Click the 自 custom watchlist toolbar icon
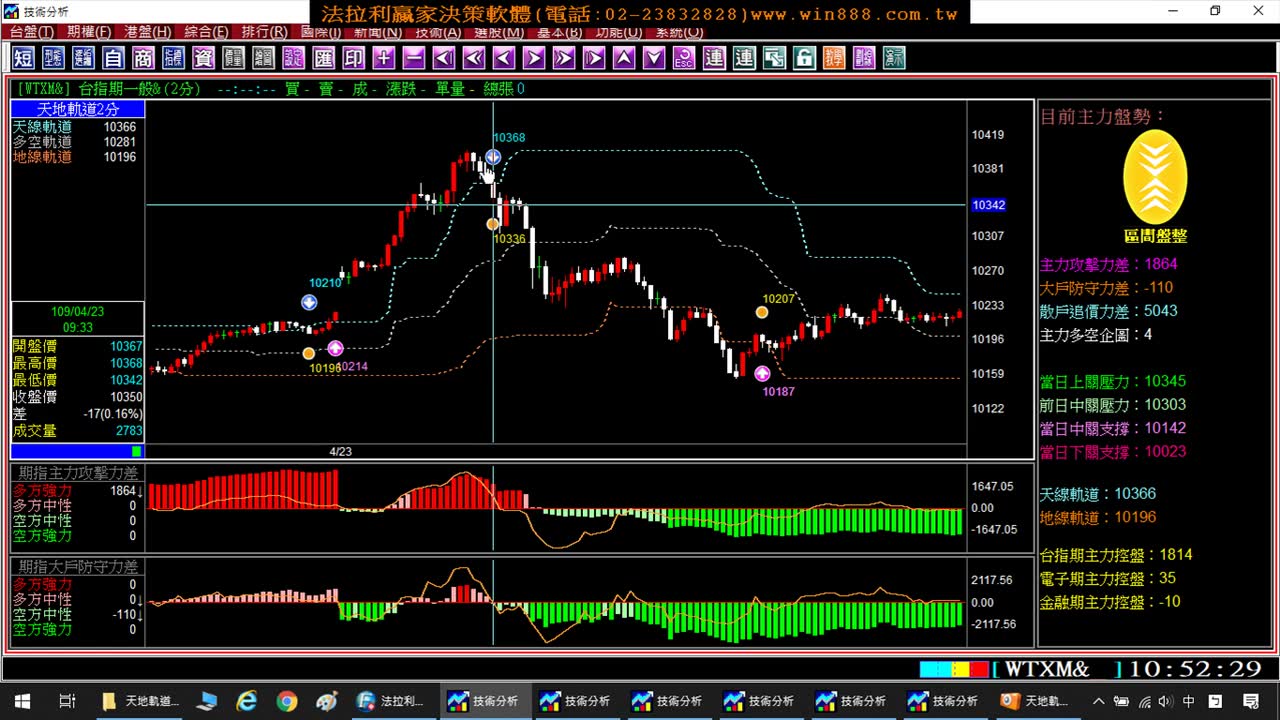The image size is (1280, 720). (x=113, y=58)
